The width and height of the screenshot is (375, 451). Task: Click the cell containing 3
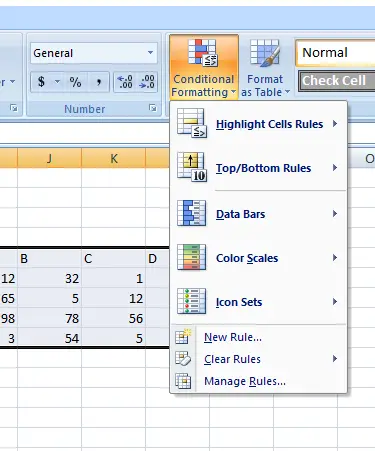[8, 338]
